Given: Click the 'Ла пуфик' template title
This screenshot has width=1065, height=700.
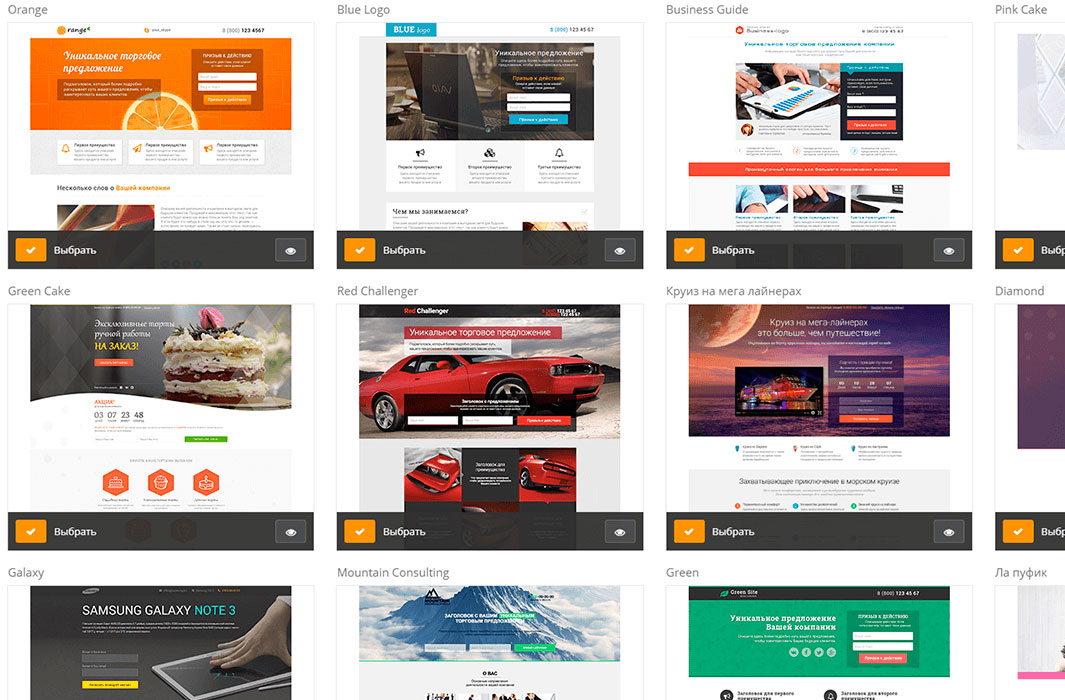Looking at the screenshot, I should tap(1021, 573).
